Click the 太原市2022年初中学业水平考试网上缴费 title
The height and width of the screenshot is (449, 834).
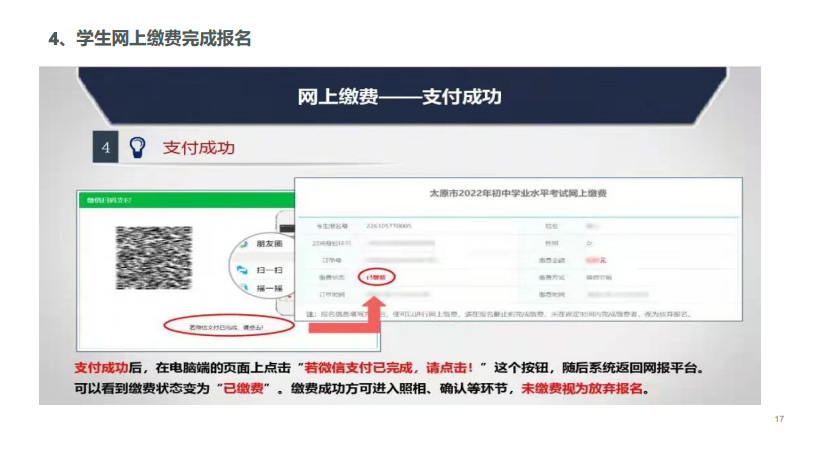[518, 193]
